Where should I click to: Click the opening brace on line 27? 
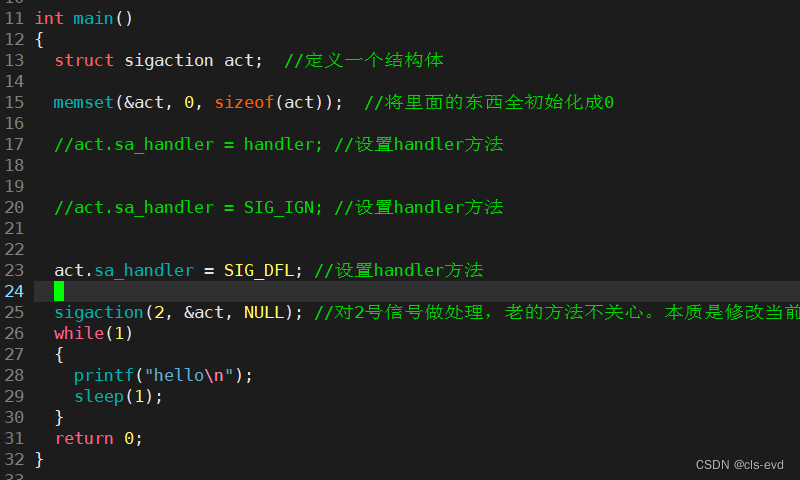point(59,355)
